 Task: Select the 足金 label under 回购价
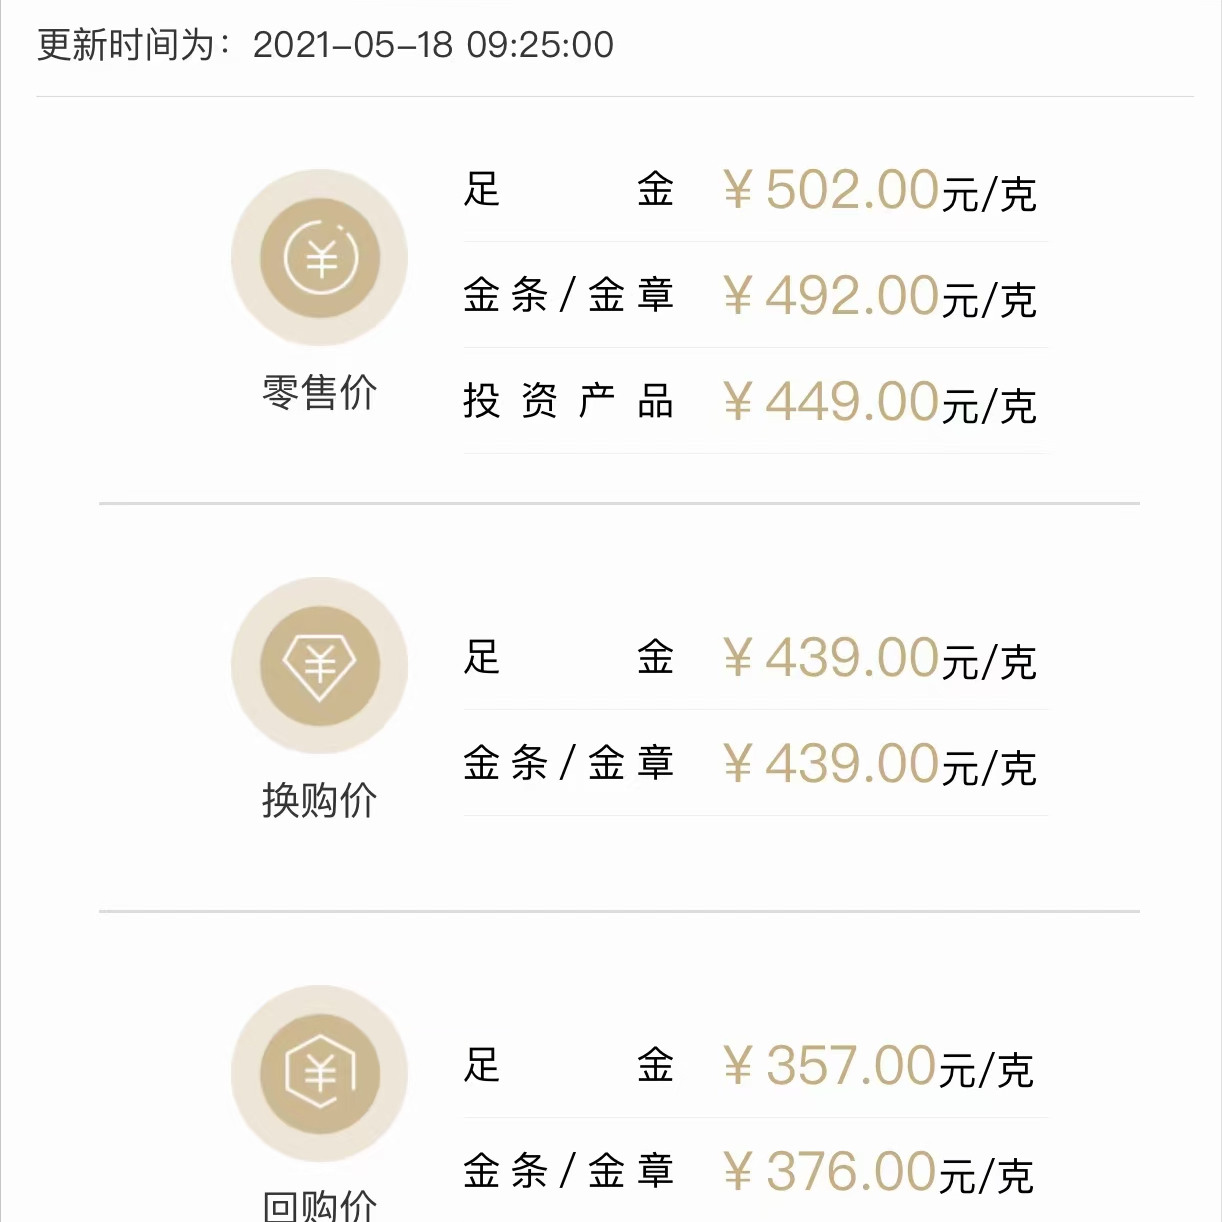tap(568, 1065)
